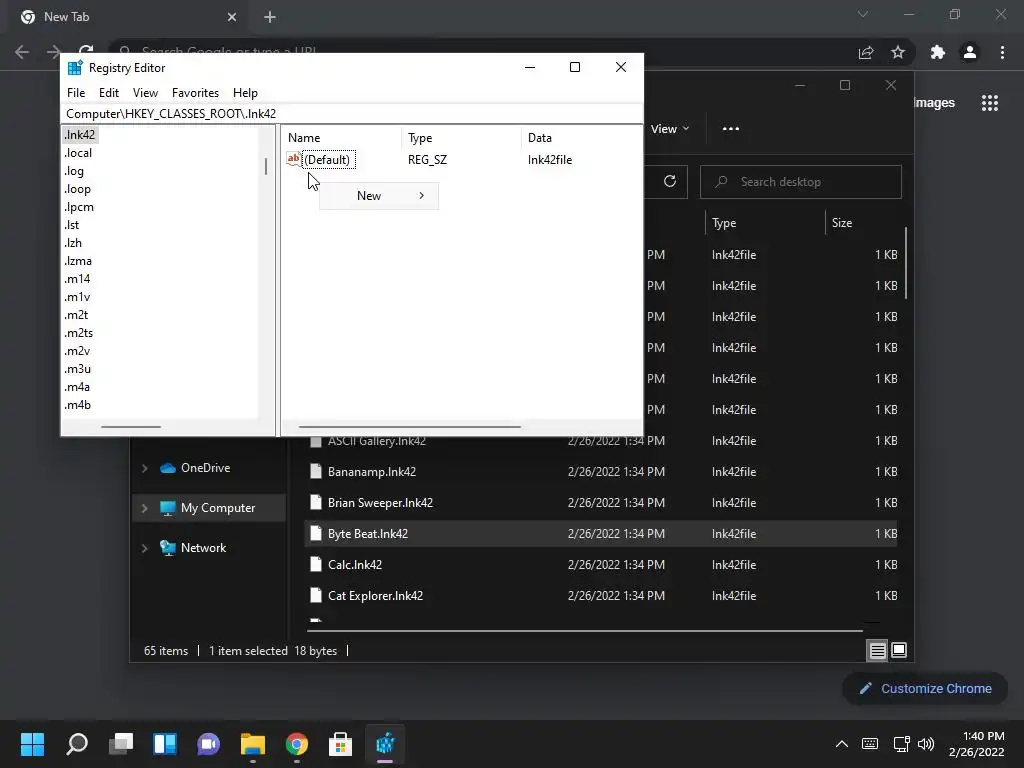Image resolution: width=1024 pixels, height=768 pixels.
Task: Select the .lst registry key
Action: (72, 225)
